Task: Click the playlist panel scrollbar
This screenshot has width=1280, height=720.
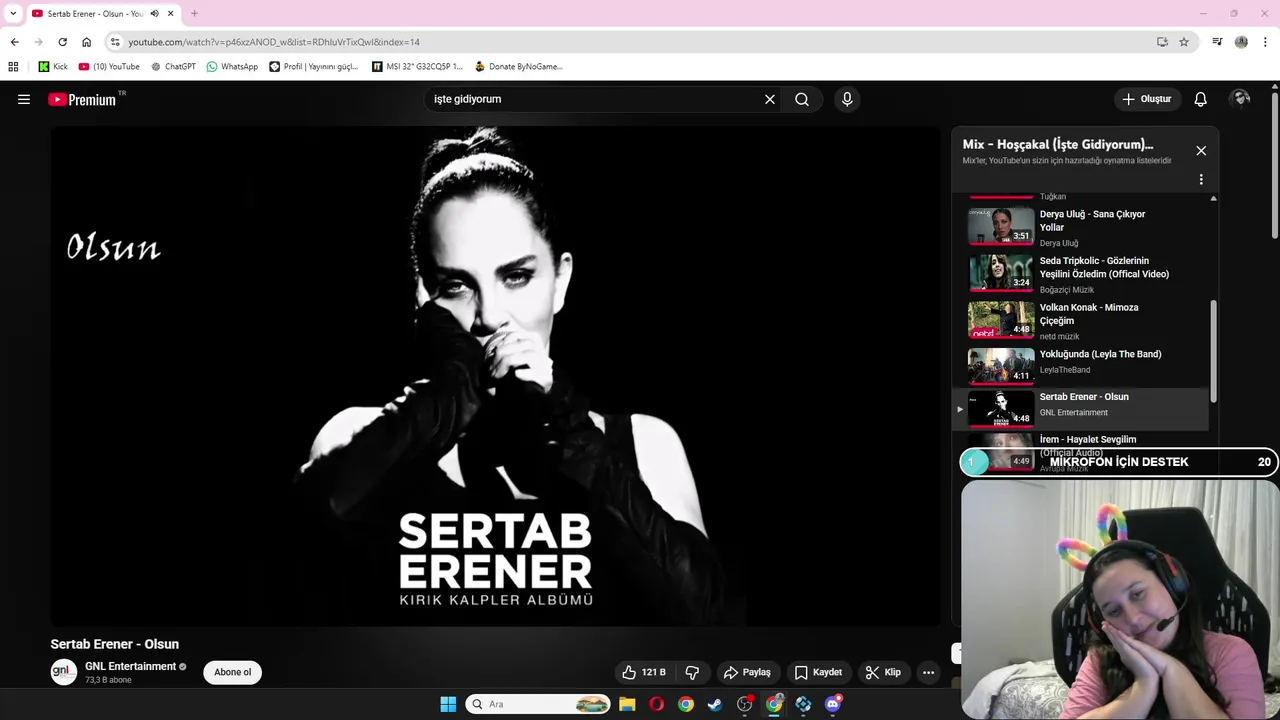Action: 1214,350
